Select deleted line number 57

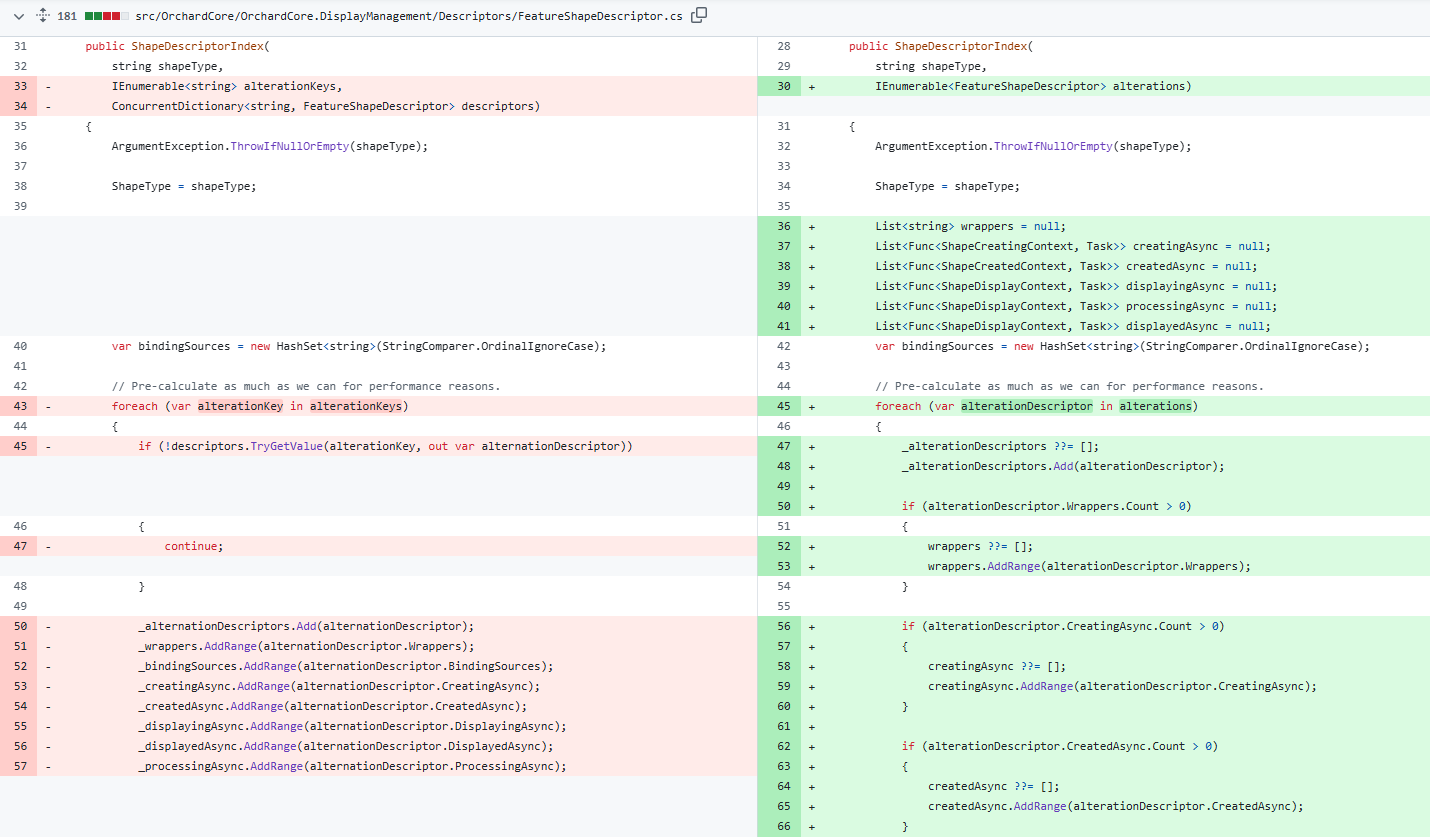click(x=21, y=766)
